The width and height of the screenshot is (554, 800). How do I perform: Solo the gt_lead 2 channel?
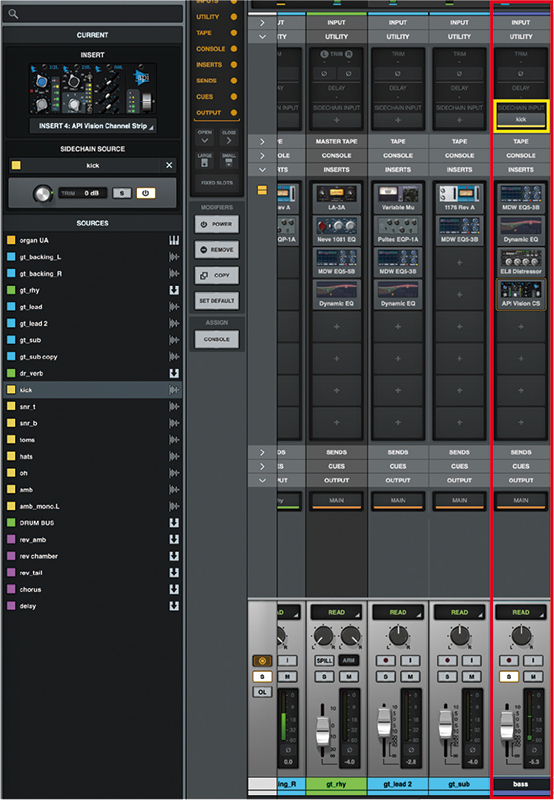(x=386, y=677)
